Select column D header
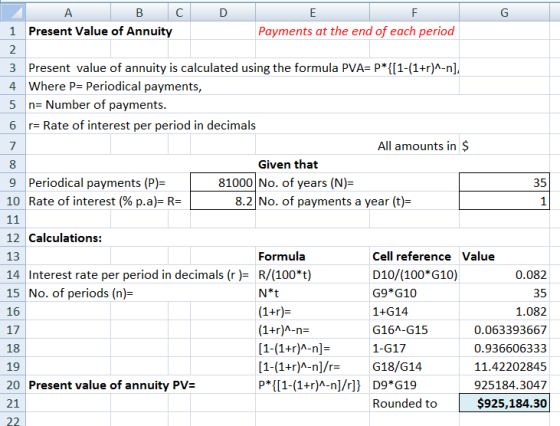560x426 pixels. coord(223,12)
